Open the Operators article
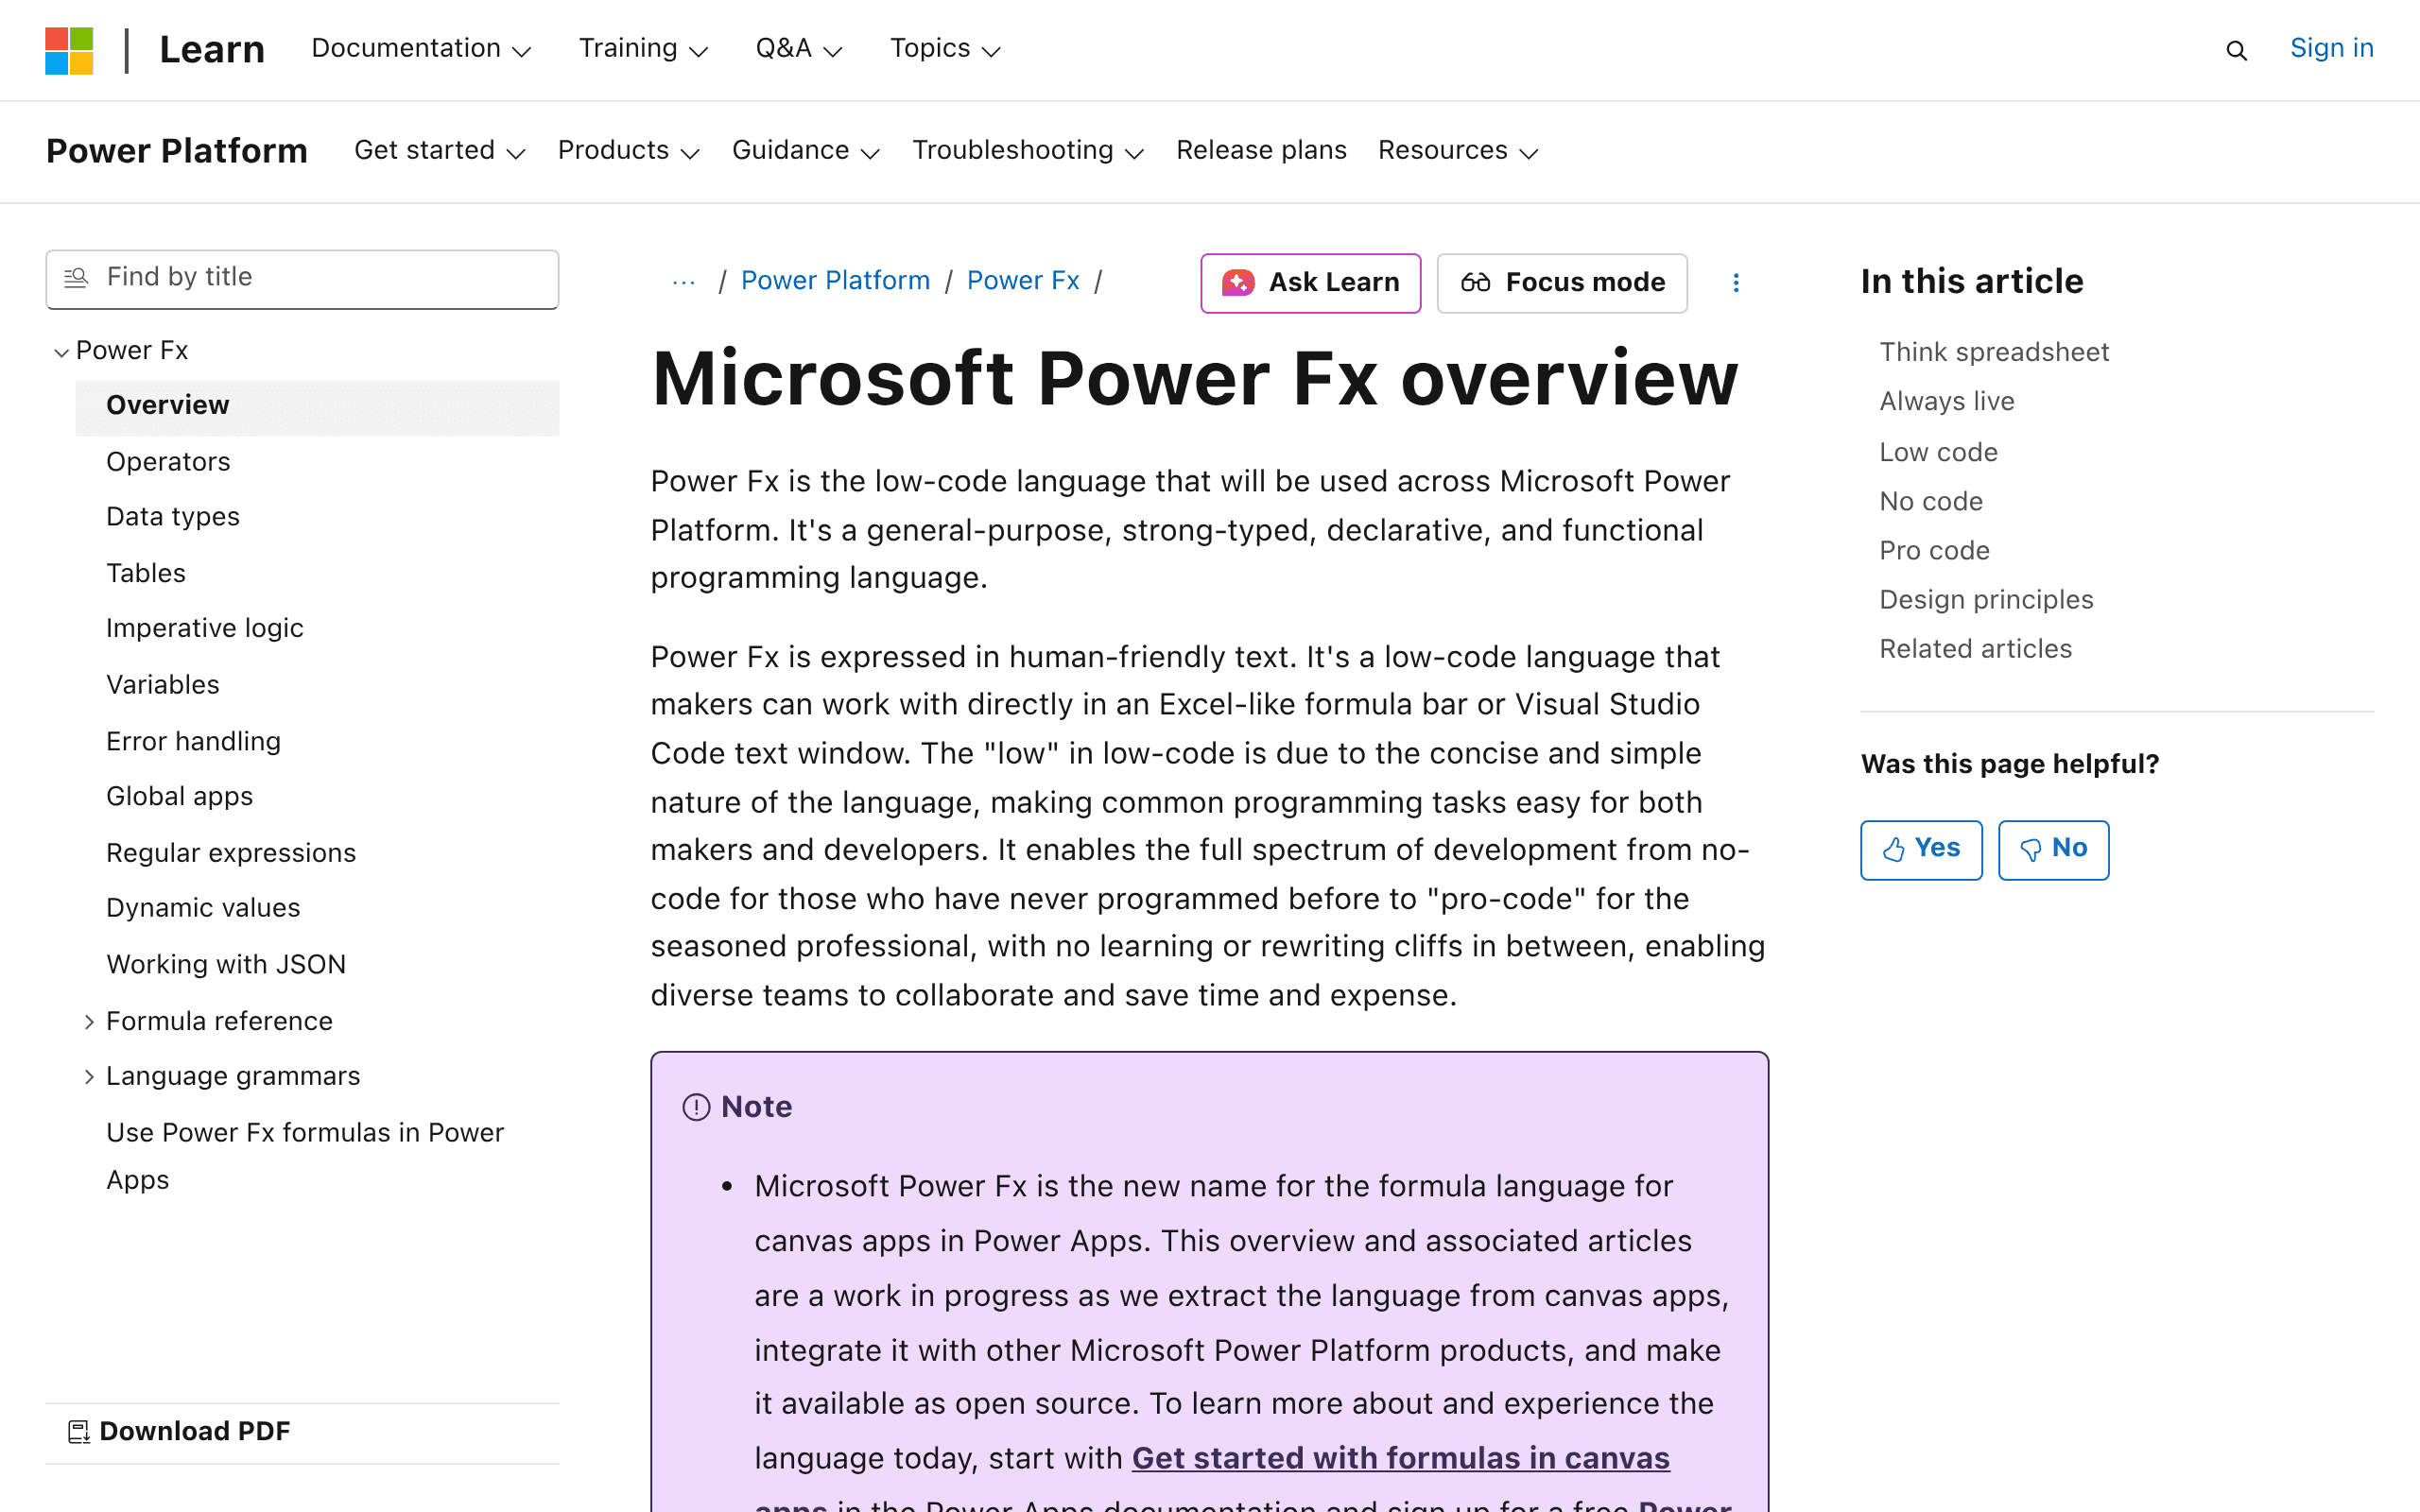 tap(168, 462)
